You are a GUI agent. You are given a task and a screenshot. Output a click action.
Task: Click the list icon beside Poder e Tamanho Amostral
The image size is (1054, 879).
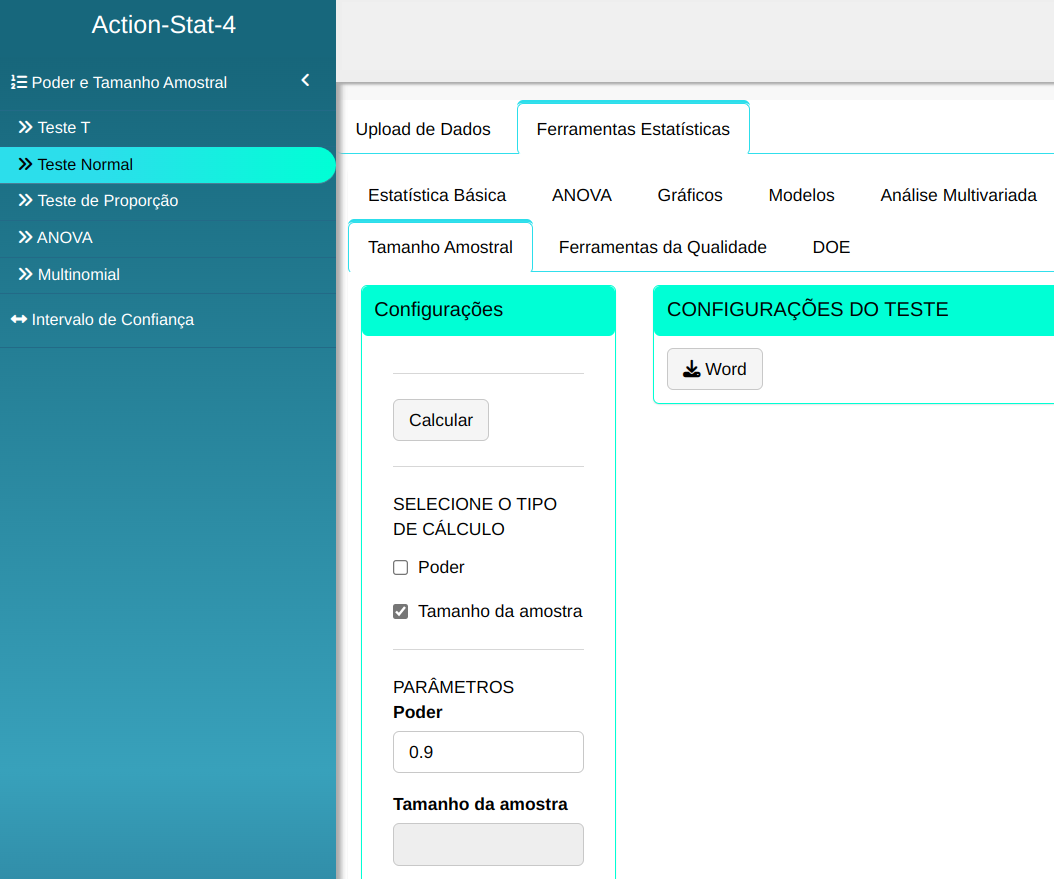tap(18, 83)
